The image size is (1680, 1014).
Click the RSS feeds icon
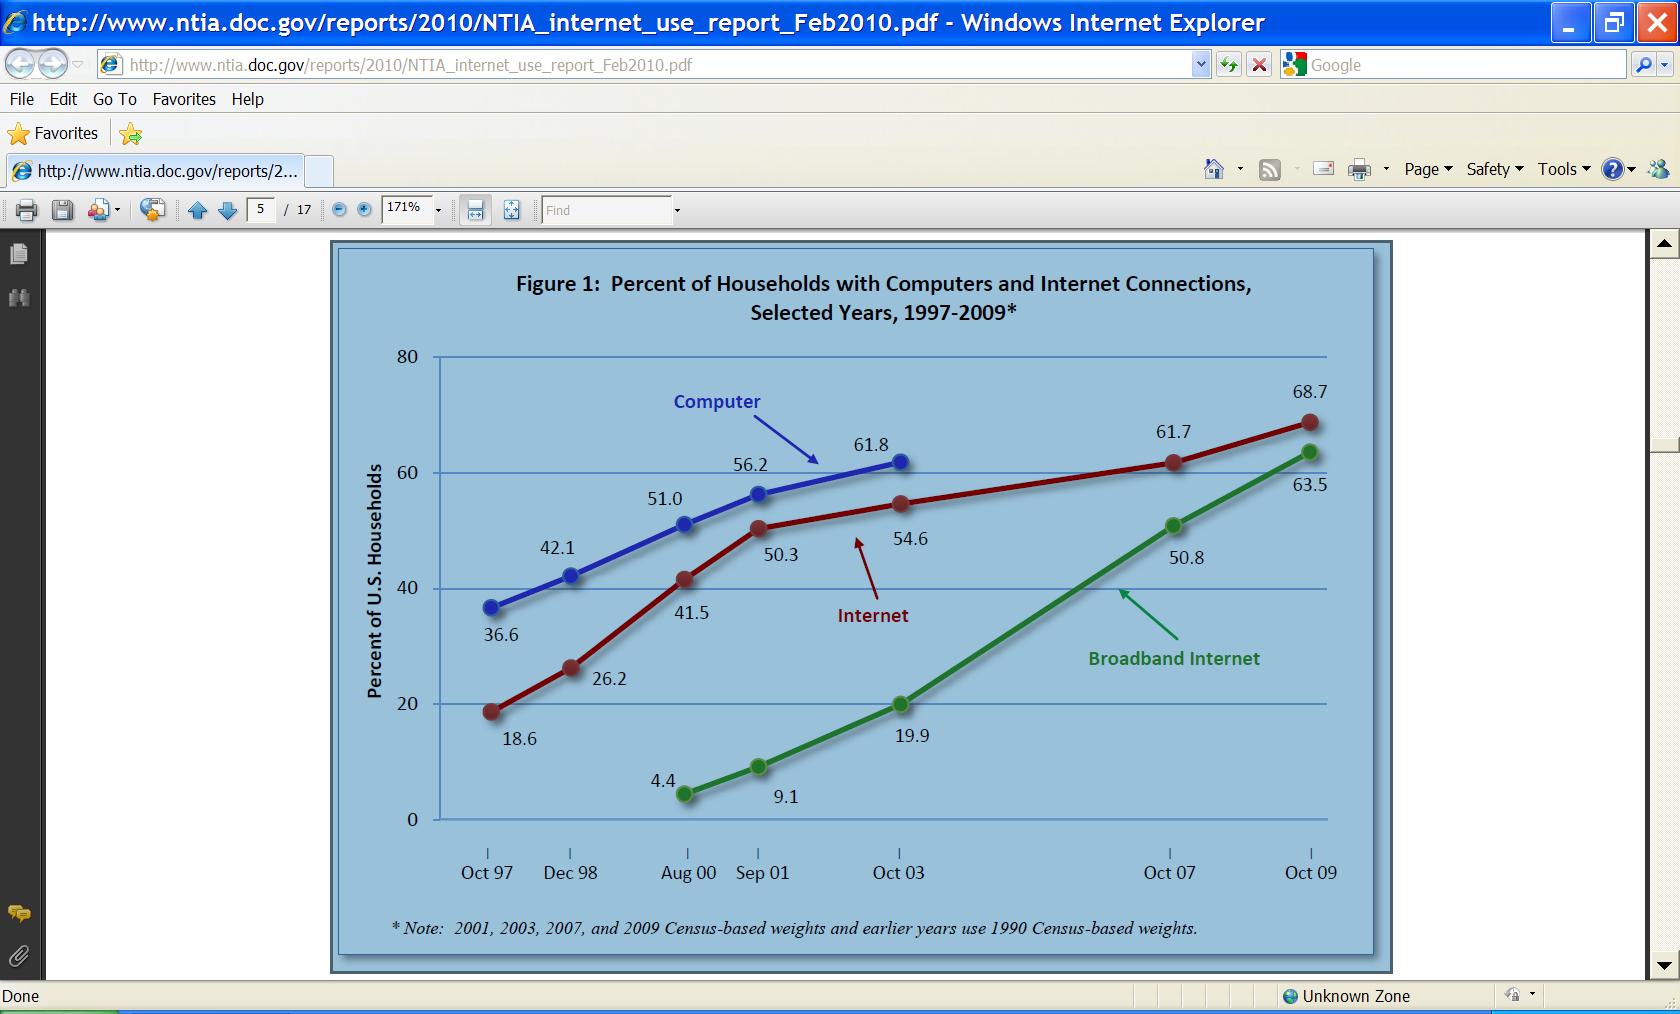[x=1270, y=169]
